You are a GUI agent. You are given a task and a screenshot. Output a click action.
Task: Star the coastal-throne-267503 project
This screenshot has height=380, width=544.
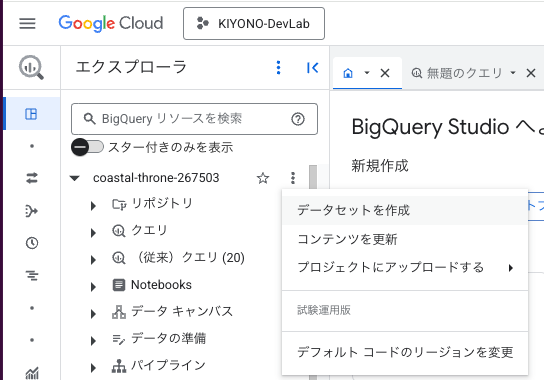[263, 178]
